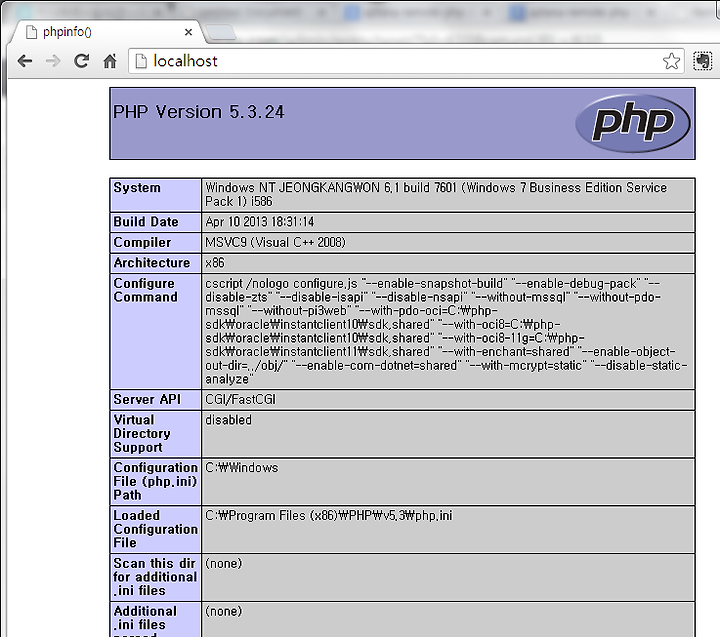This screenshot has height=637, width=720.
Task: Click the PHP Version 5.3.24 heading
Action: tap(199, 112)
